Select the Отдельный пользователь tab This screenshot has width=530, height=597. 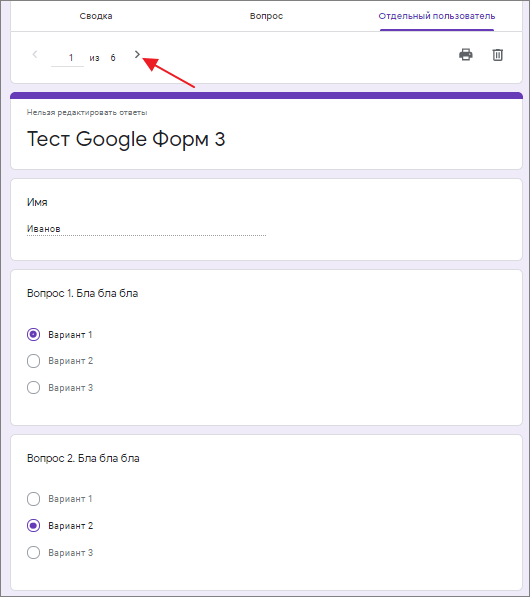437,16
